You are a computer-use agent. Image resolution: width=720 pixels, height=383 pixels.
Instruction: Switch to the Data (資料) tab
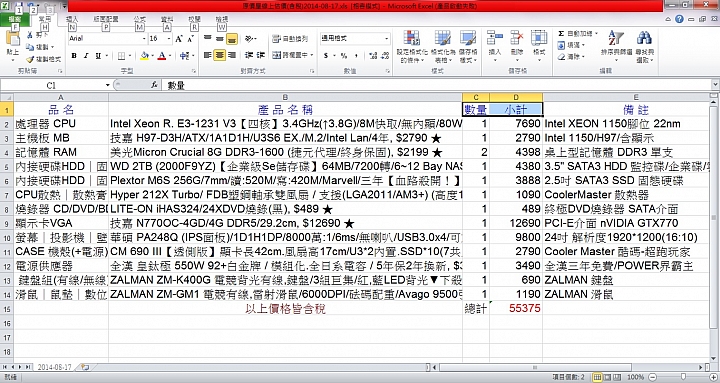(x=167, y=19)
